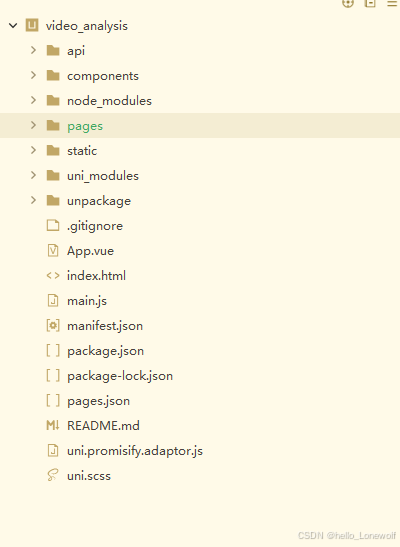Click the api folder icon
Screen dimensions: 400x547
(53, 51)
